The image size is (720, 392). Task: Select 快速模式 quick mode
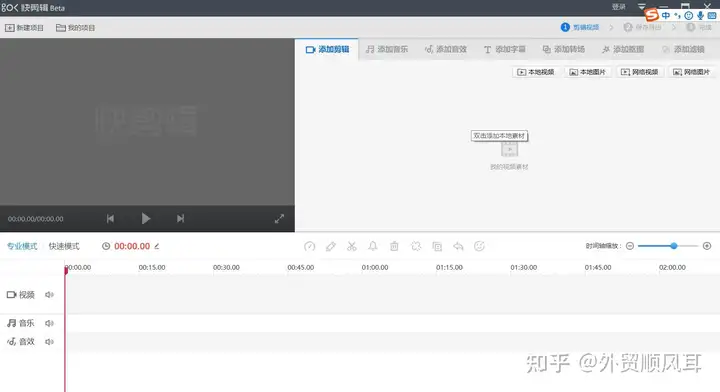tap(64, 246)
